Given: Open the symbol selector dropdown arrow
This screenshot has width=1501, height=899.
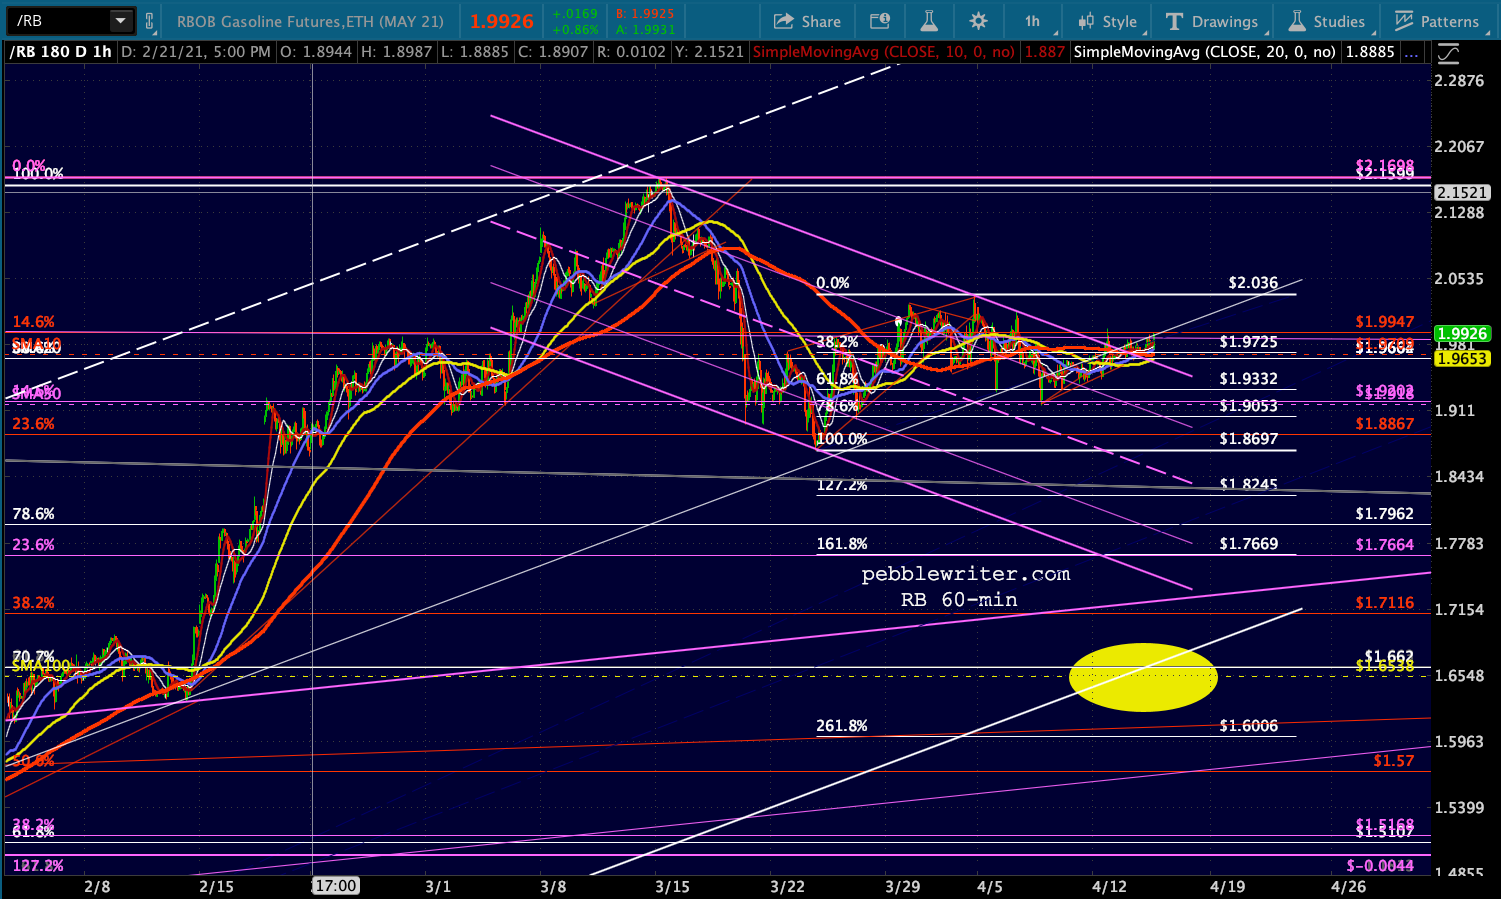Looking at the screenshot, I should tap(120, 21).
